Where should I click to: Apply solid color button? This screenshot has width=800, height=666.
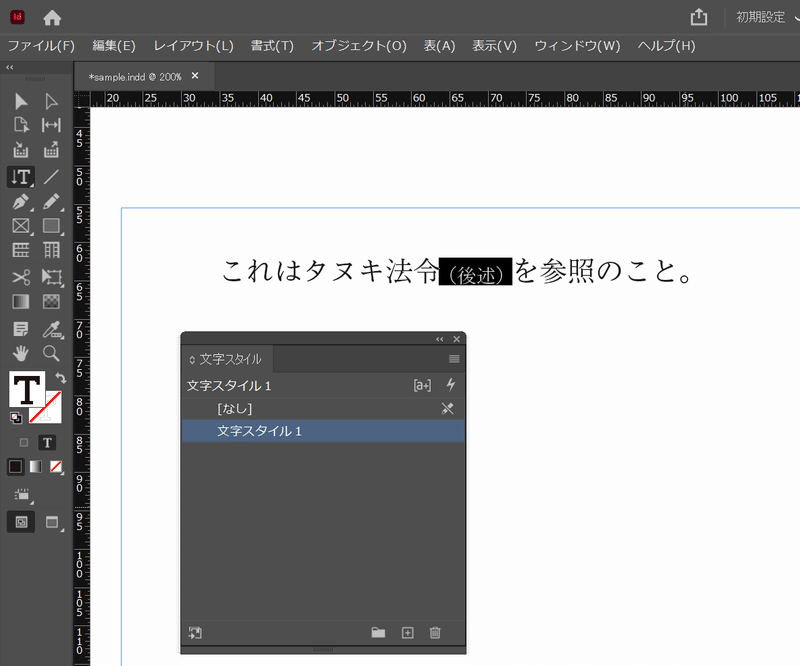[x=15, y=466]
